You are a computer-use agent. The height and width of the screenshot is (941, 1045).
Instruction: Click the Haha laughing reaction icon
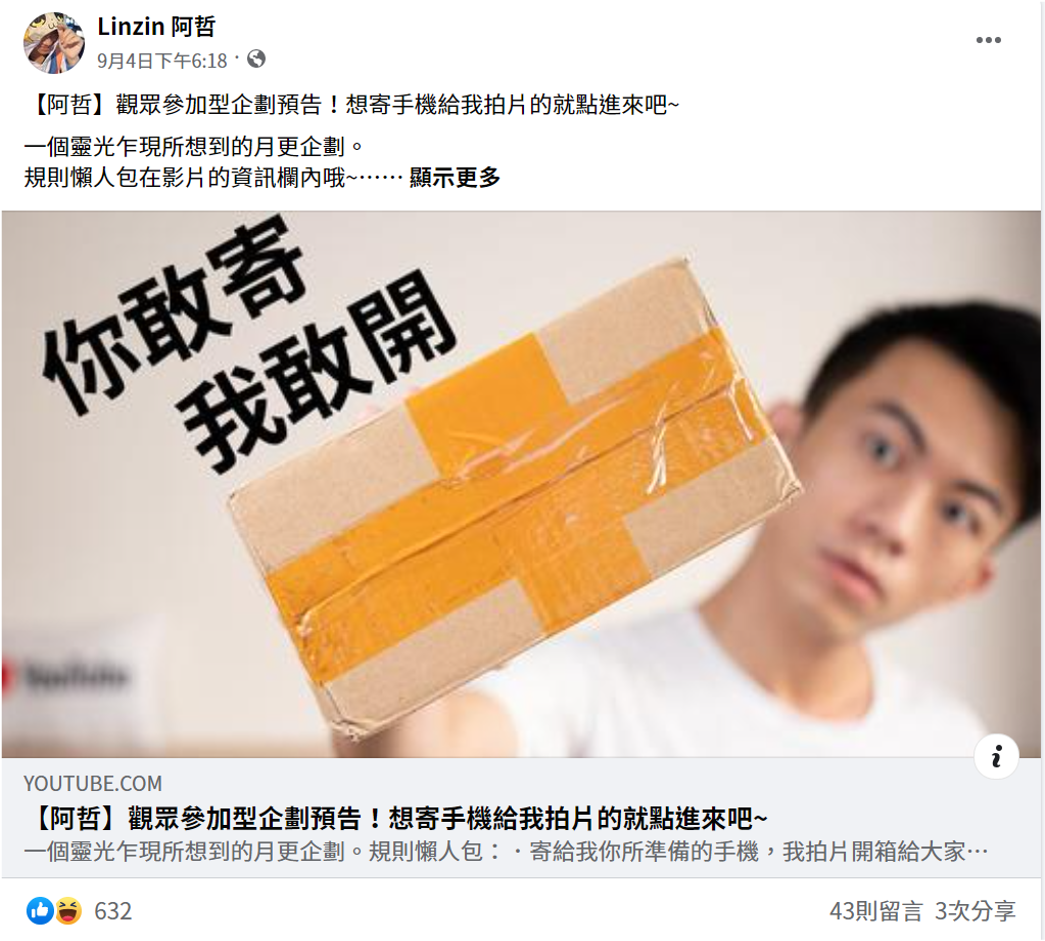pyautogui.click(x=69, y=910)
